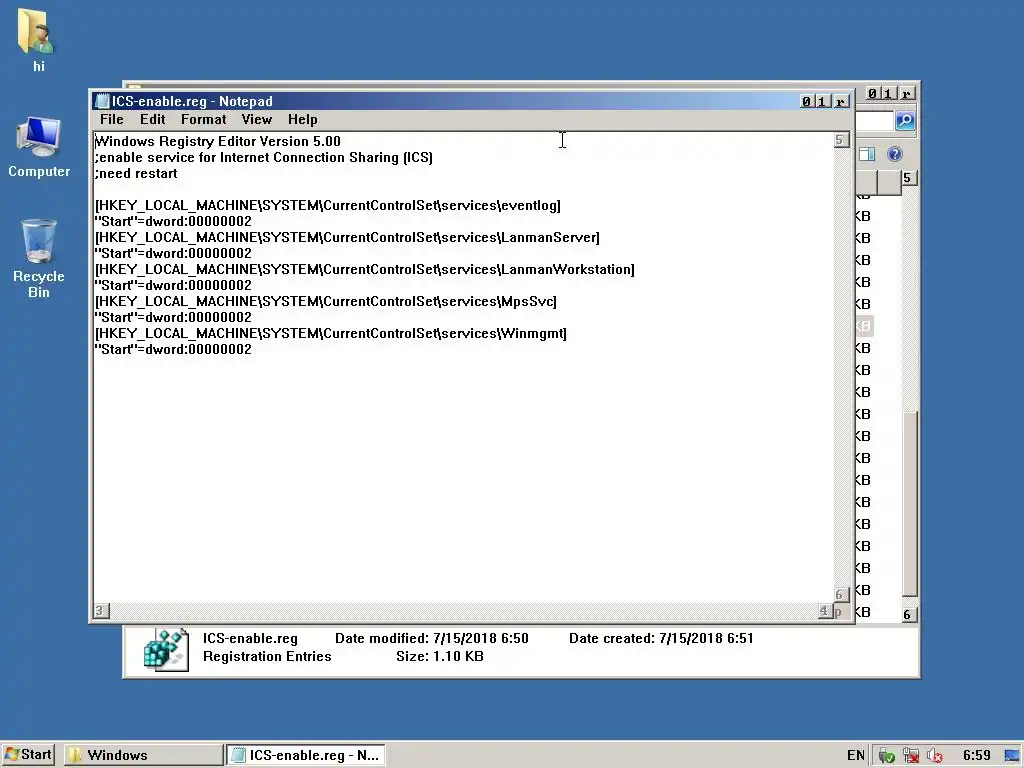The image size is (1024, 768).
Task: Click the registry key line ending in Winmgmt
Action: point(330,334)
